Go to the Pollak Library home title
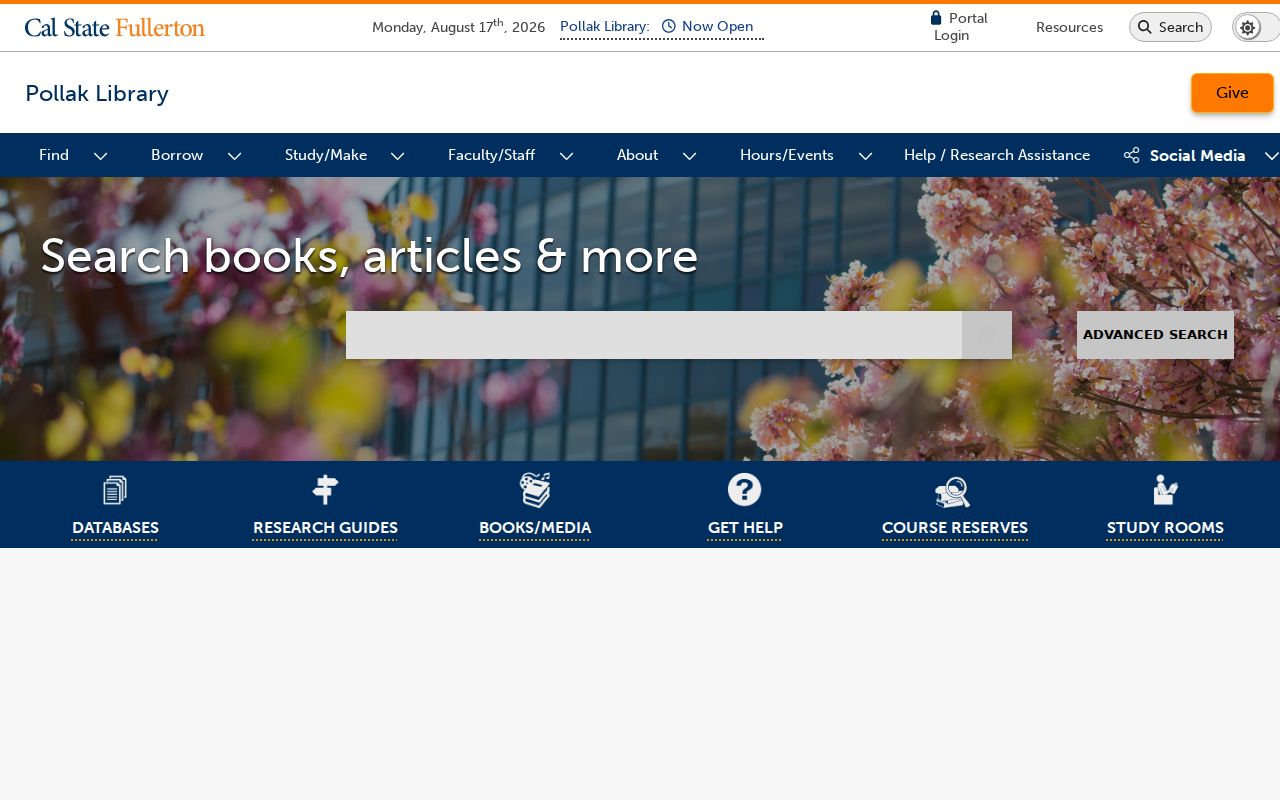Image resolution: width=1280 pixels, height=800 pixels. [97, 93]
